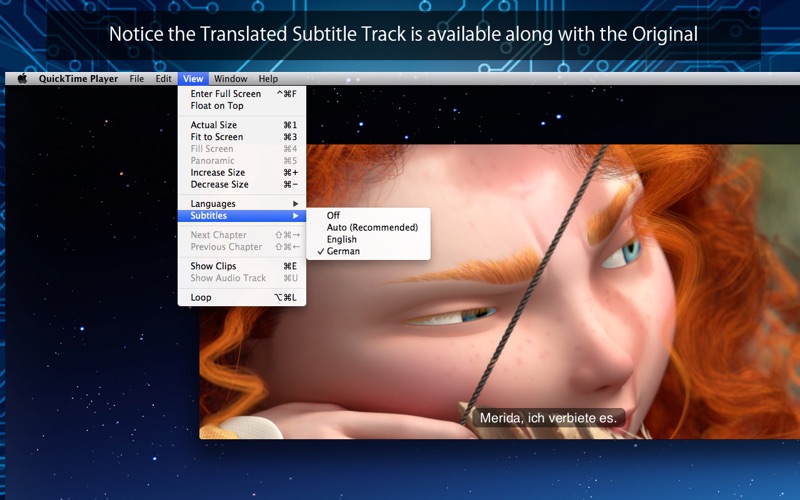The height and width of the screenshot is (500, 800).
Task: Select English subtitle track
Action: 368,239
